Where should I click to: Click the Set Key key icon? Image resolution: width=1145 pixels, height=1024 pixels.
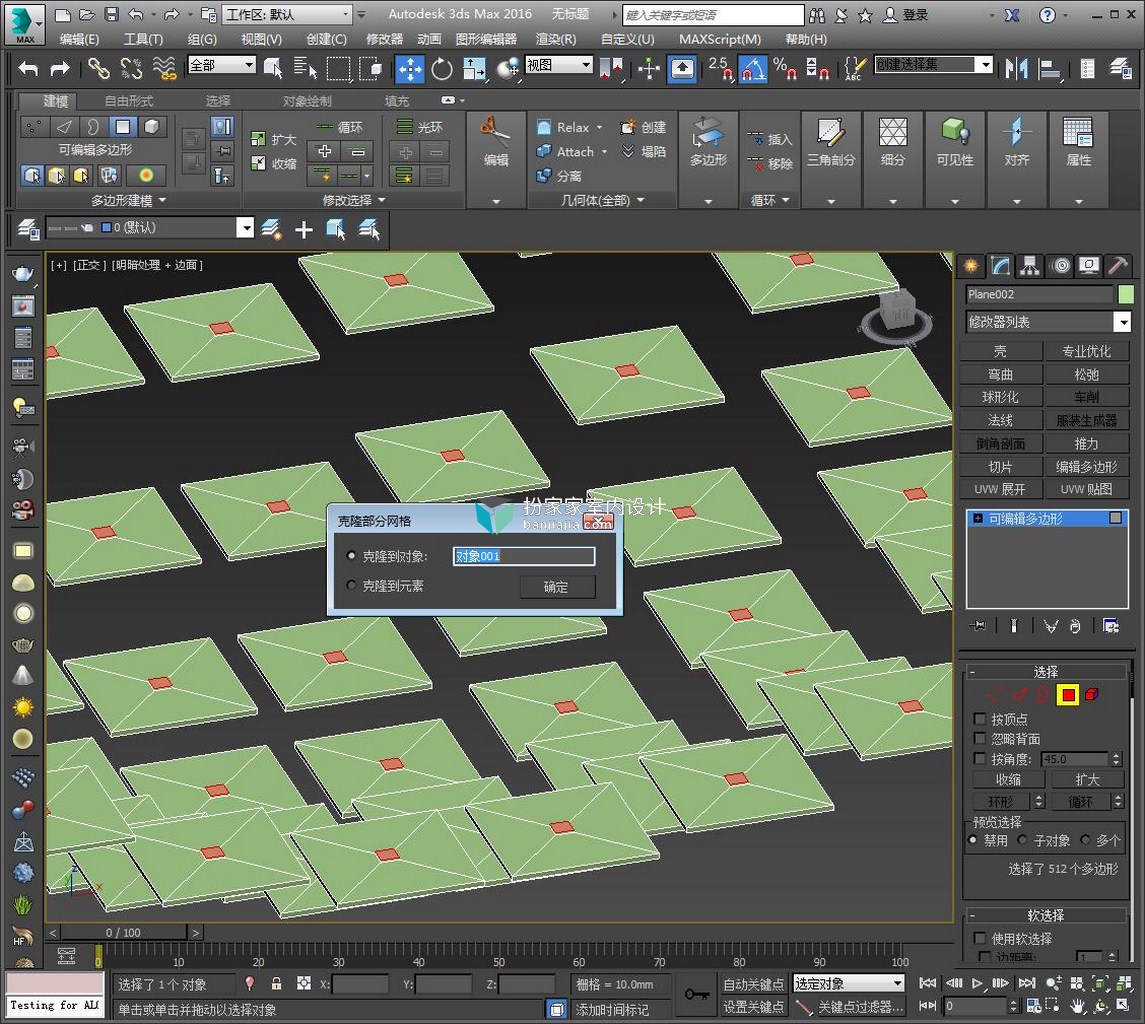click(696, 994)
